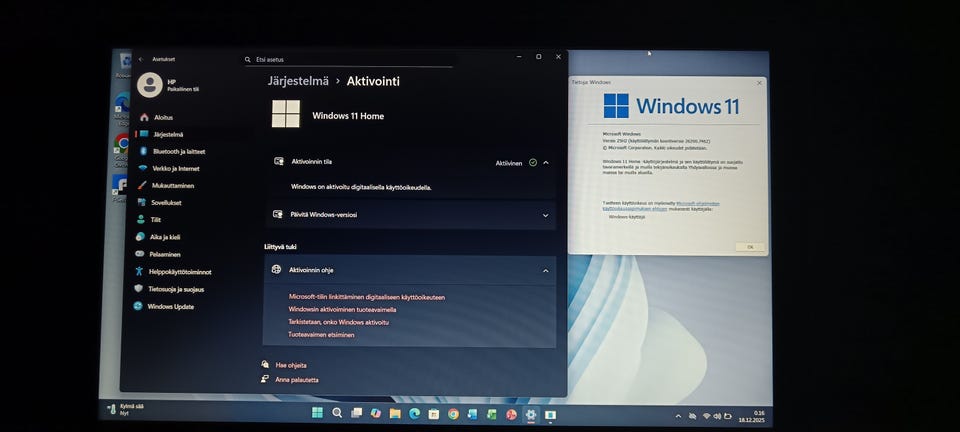Screen dimensions: 960x432
Task: Collapse the Aktivoinnin tila section
Action: coord(546,163)
